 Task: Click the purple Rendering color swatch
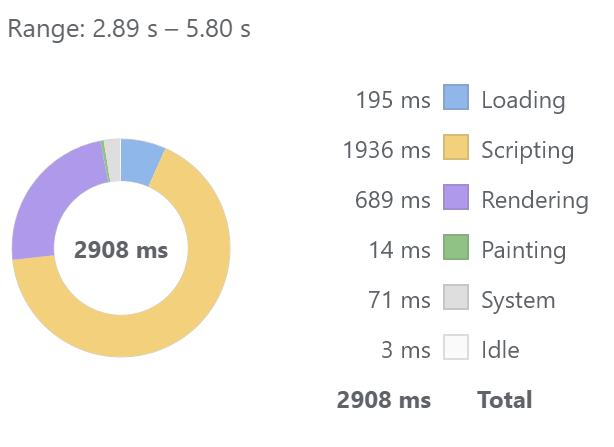click(x=456, y=197)
